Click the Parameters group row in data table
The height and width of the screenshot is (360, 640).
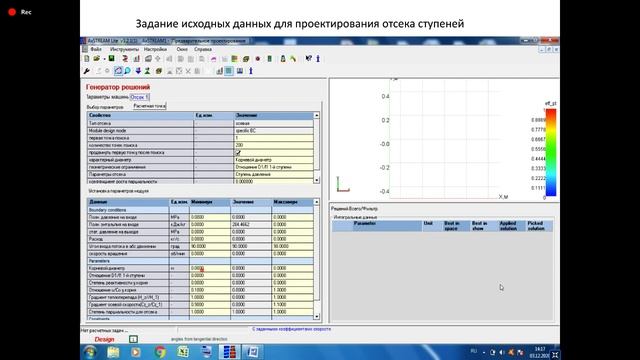[x=200, y=261]
